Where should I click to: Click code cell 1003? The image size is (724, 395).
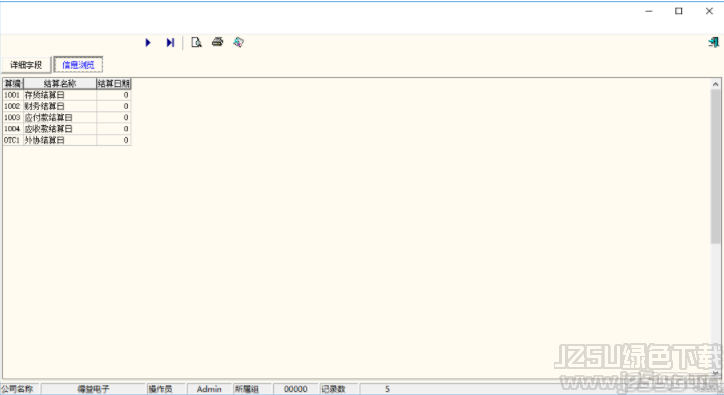(13, 117)
